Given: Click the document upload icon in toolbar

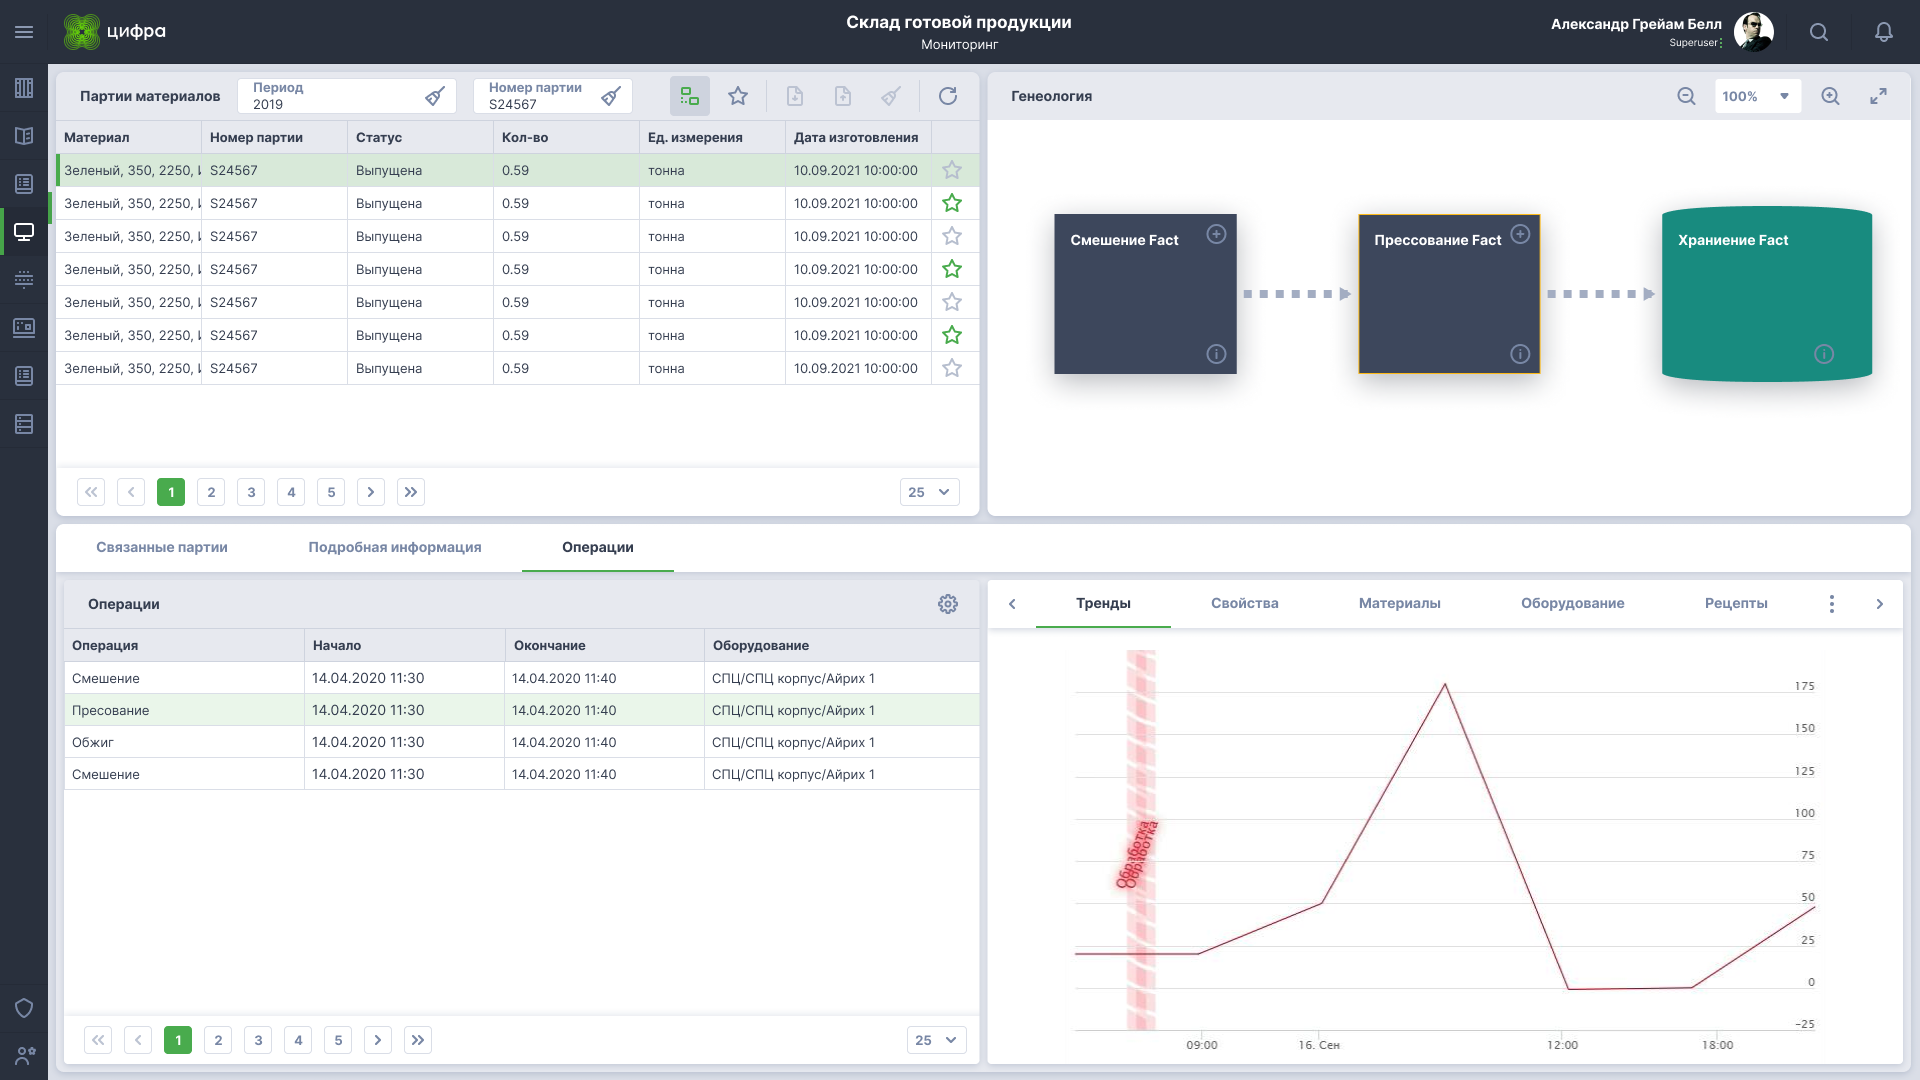Looking at the screenshot, I should click(x=843, y=96).
